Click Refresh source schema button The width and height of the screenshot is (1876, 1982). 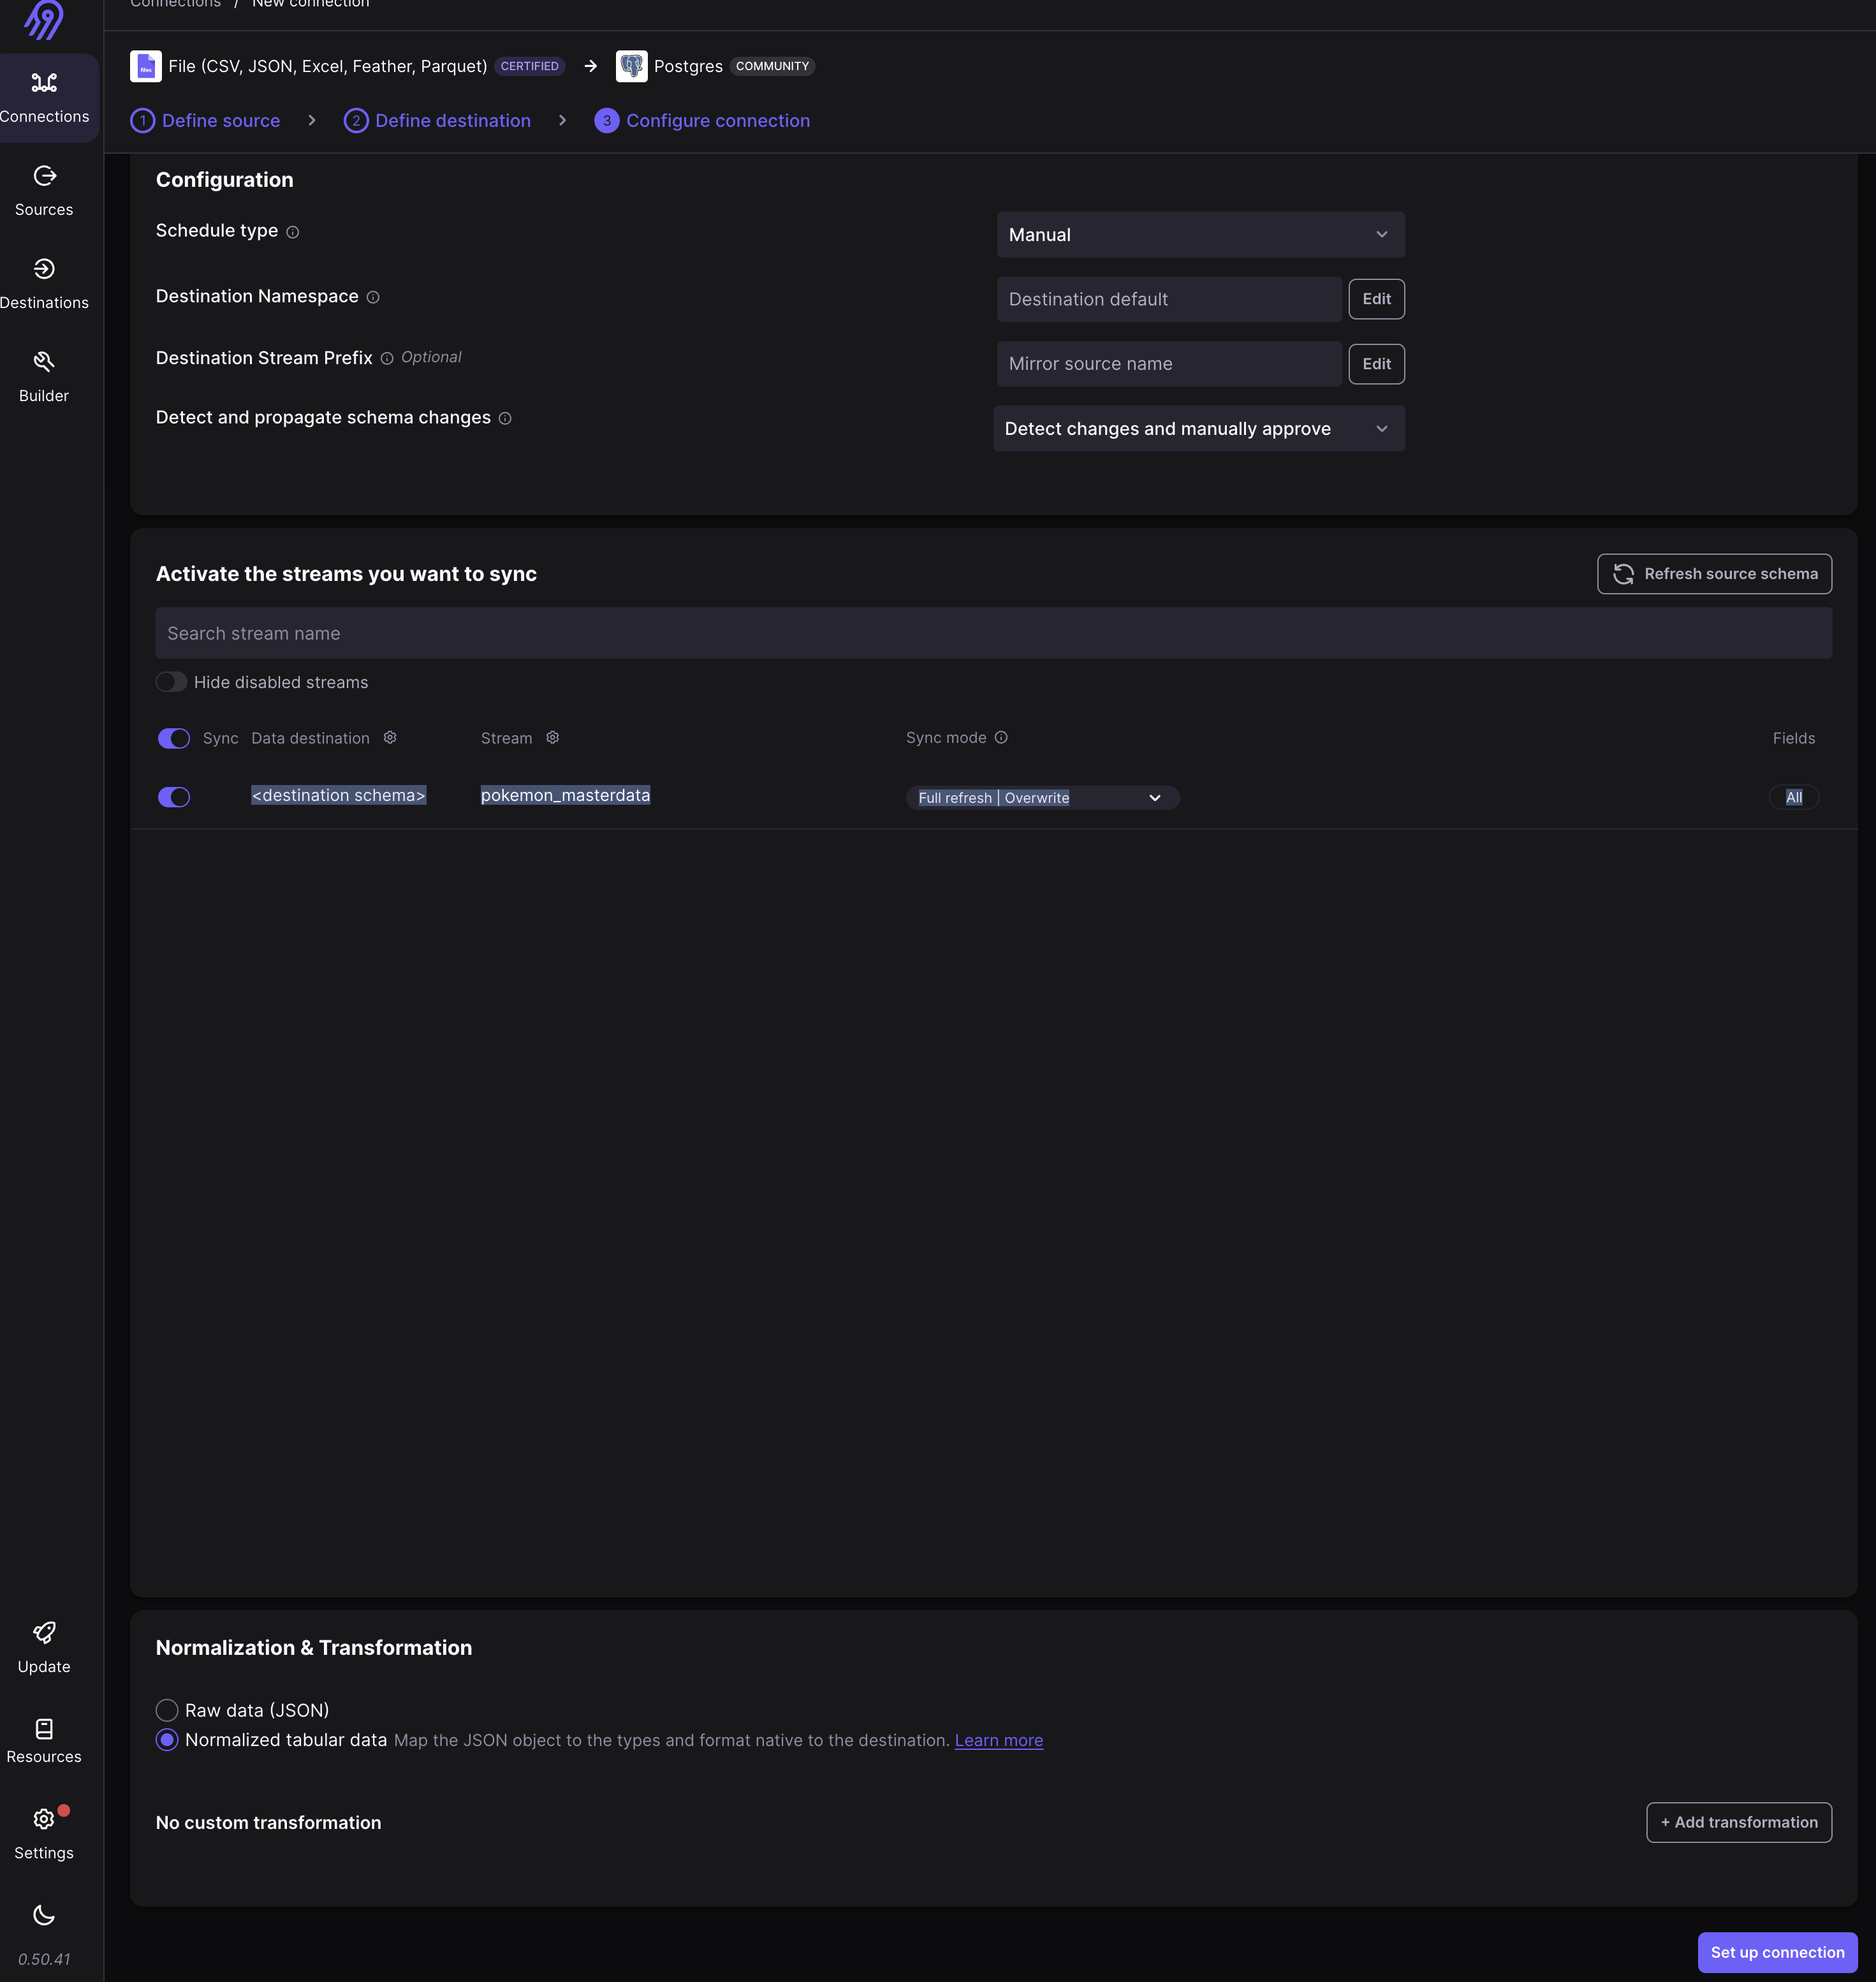pos(1714,573)
